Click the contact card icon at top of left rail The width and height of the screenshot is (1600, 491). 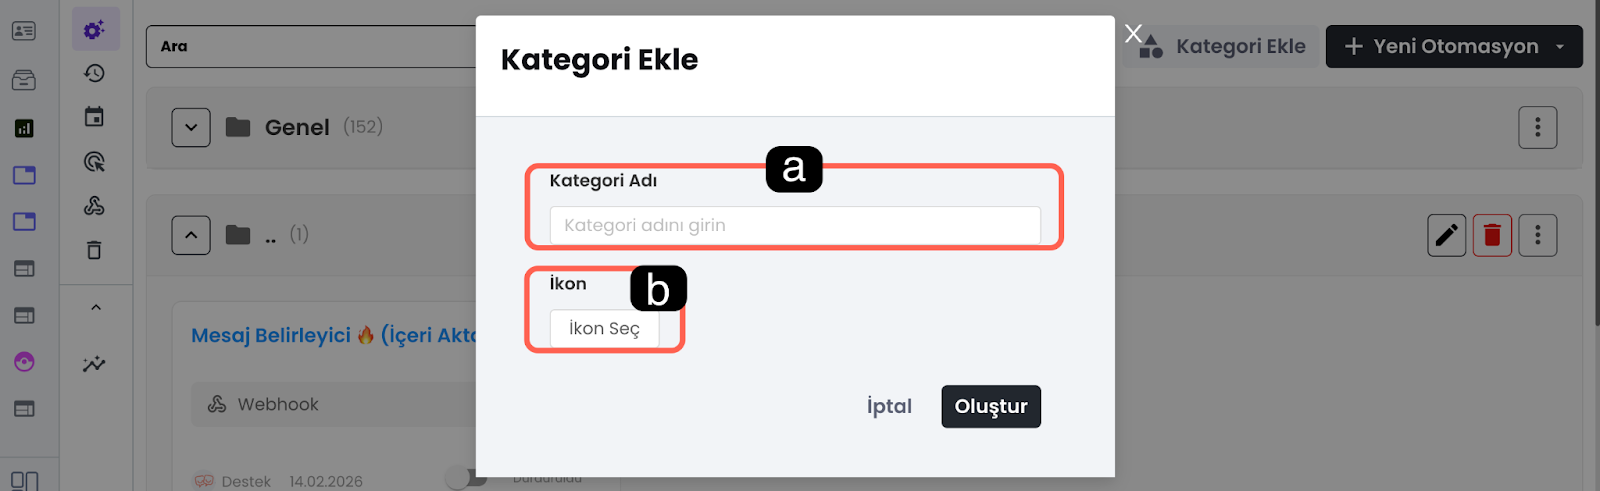point(24,31)
